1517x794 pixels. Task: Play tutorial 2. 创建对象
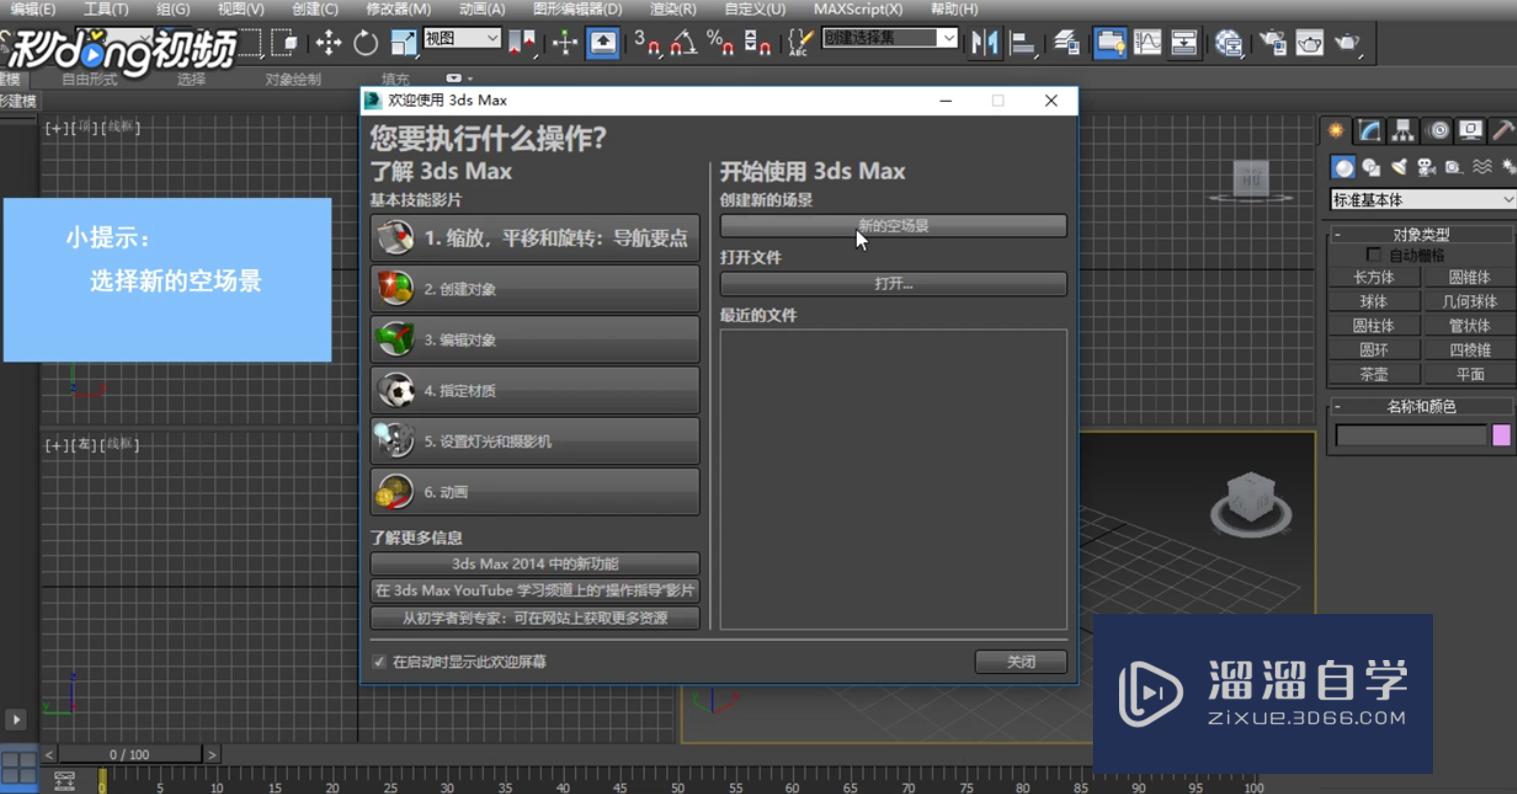coord(535,289)
